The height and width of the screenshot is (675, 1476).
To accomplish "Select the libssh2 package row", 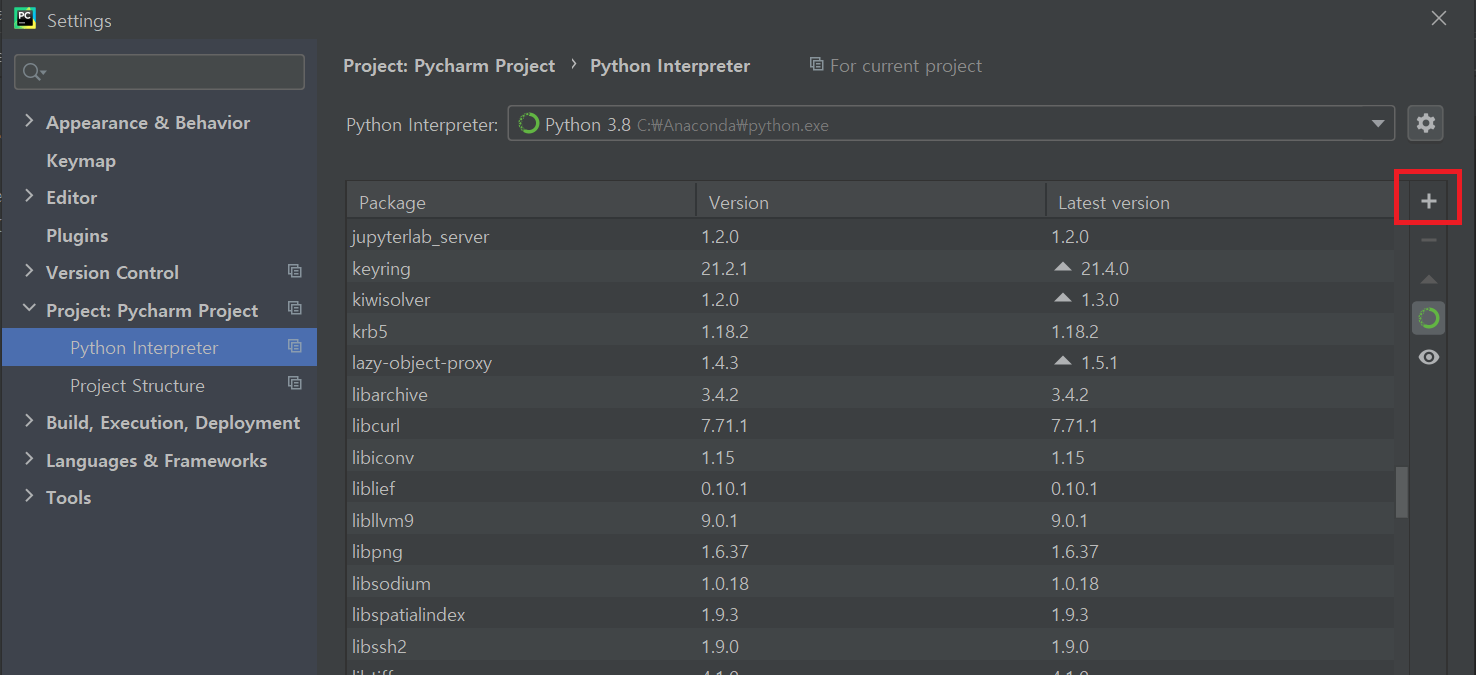I will [870, 646].
